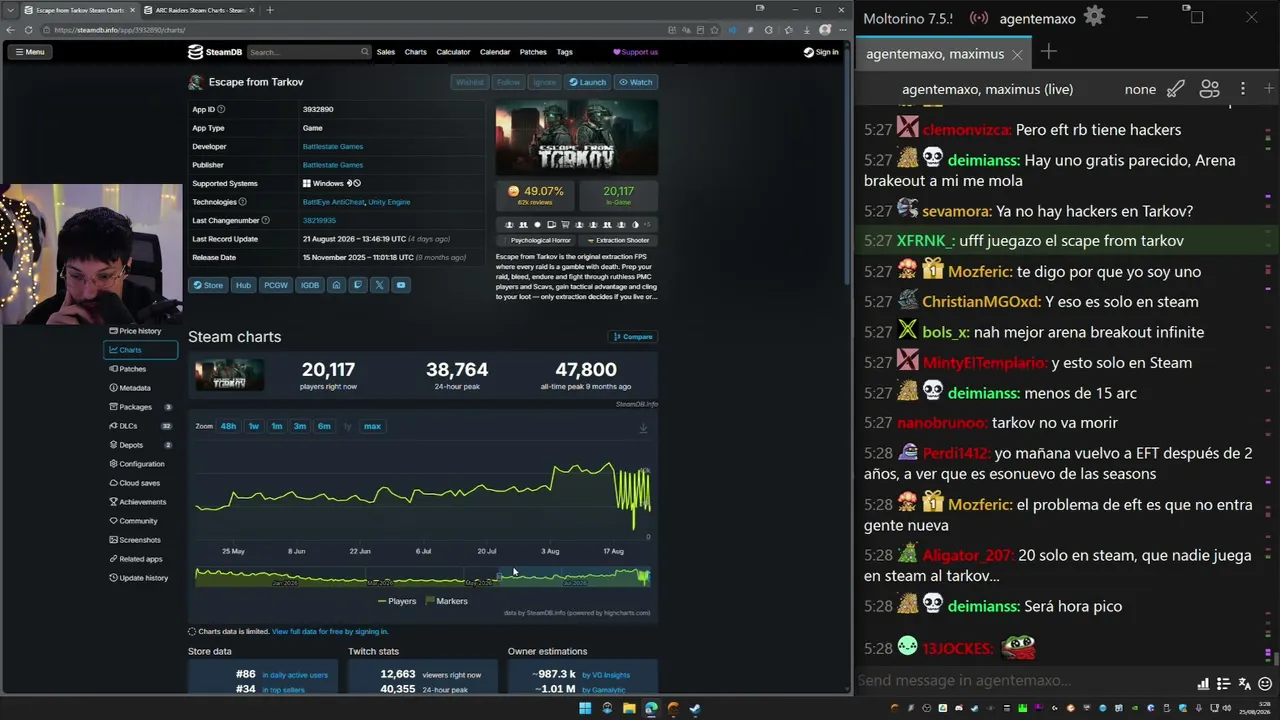Image resolution: width=1280 pixels, height=720 pixels.
Task: Open the YouTube link icon
Action: coord(401,285)
